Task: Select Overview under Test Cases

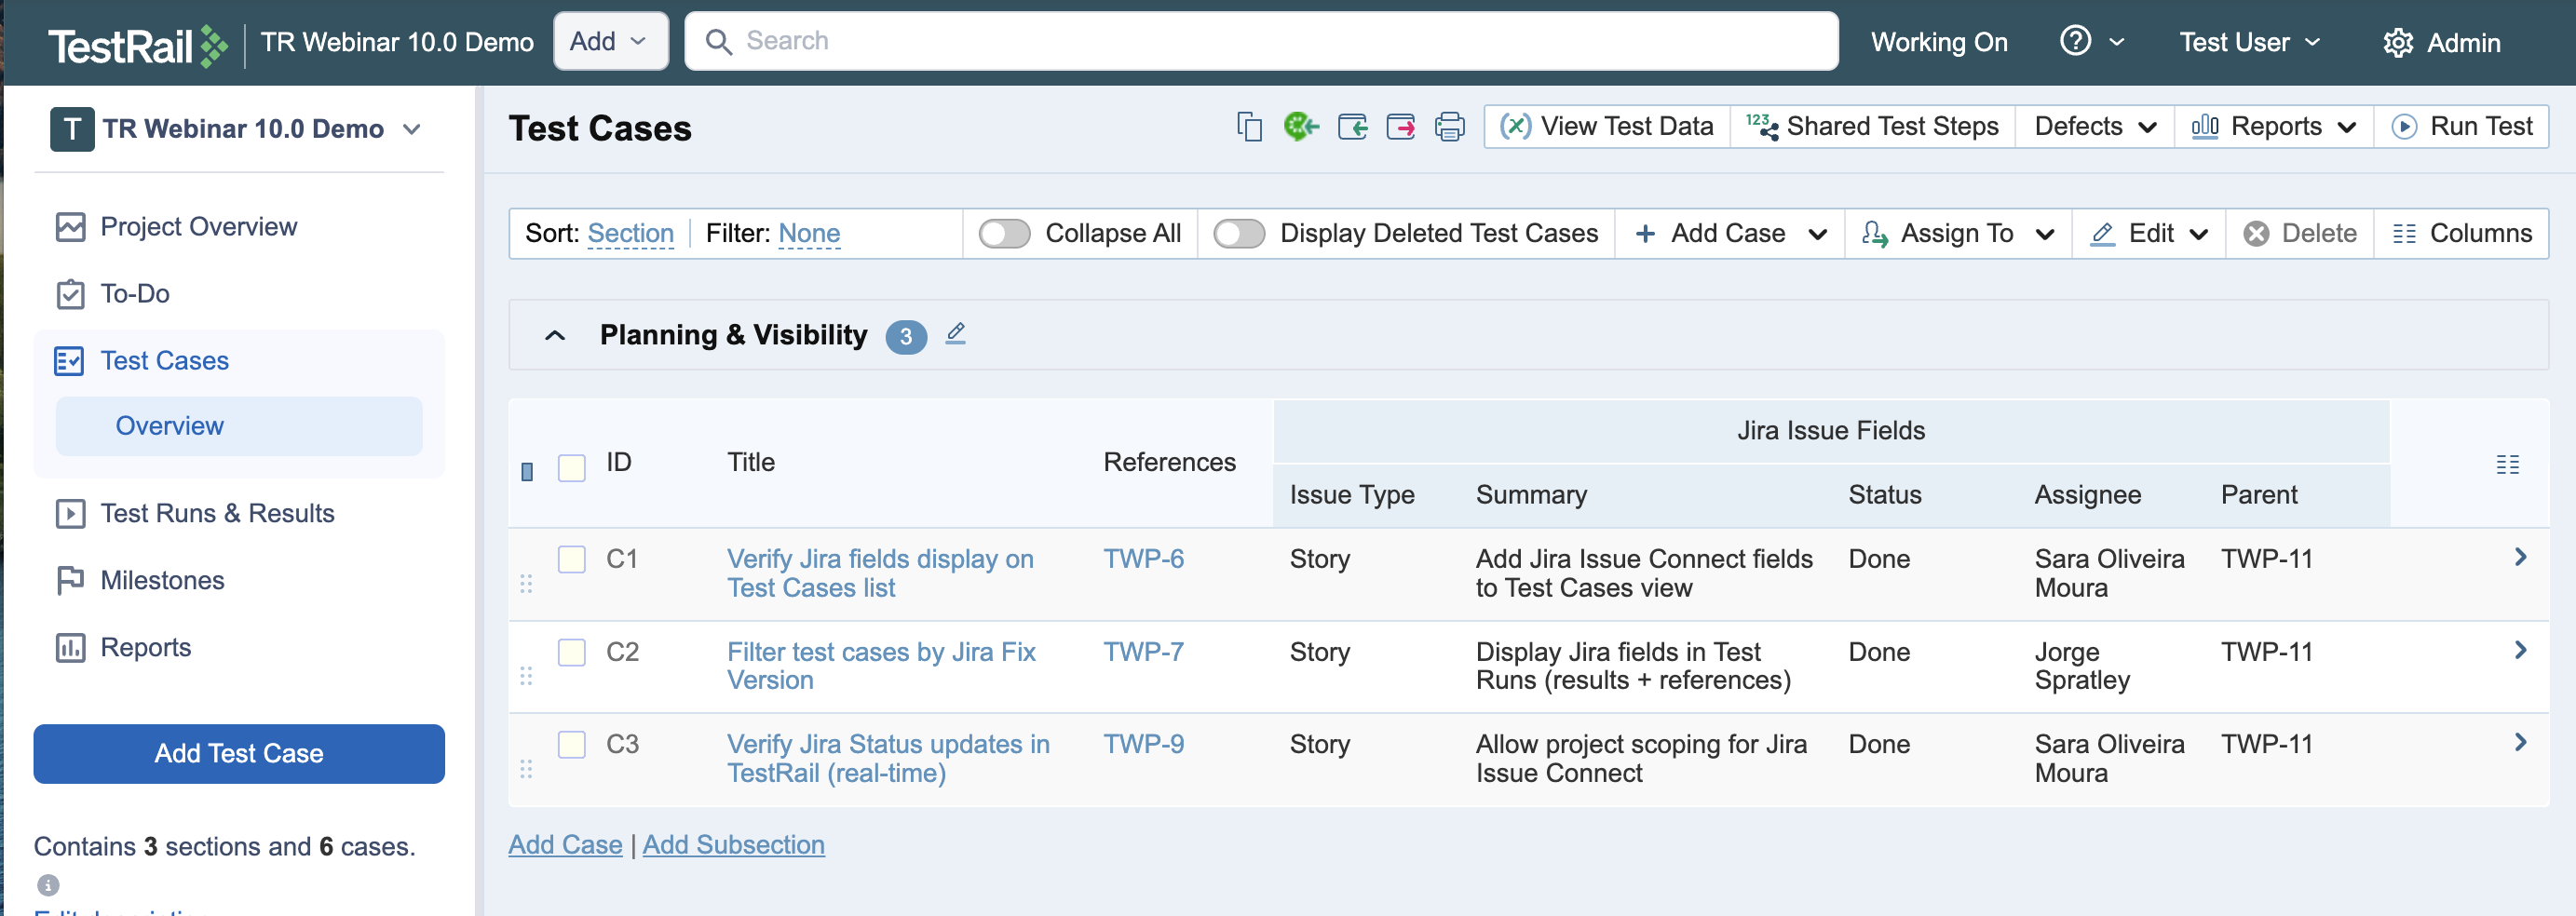Action: coord(238,426)
